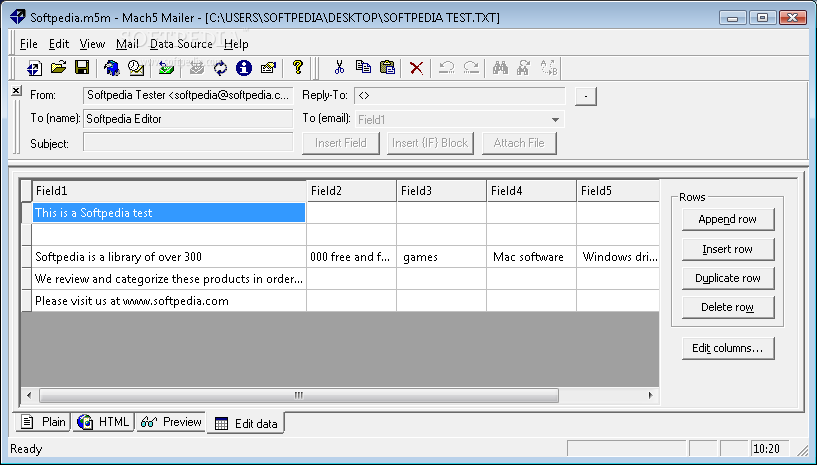Click the green import data icon
The height and width of the screenshot is (465, 817).
click(166, 68)
